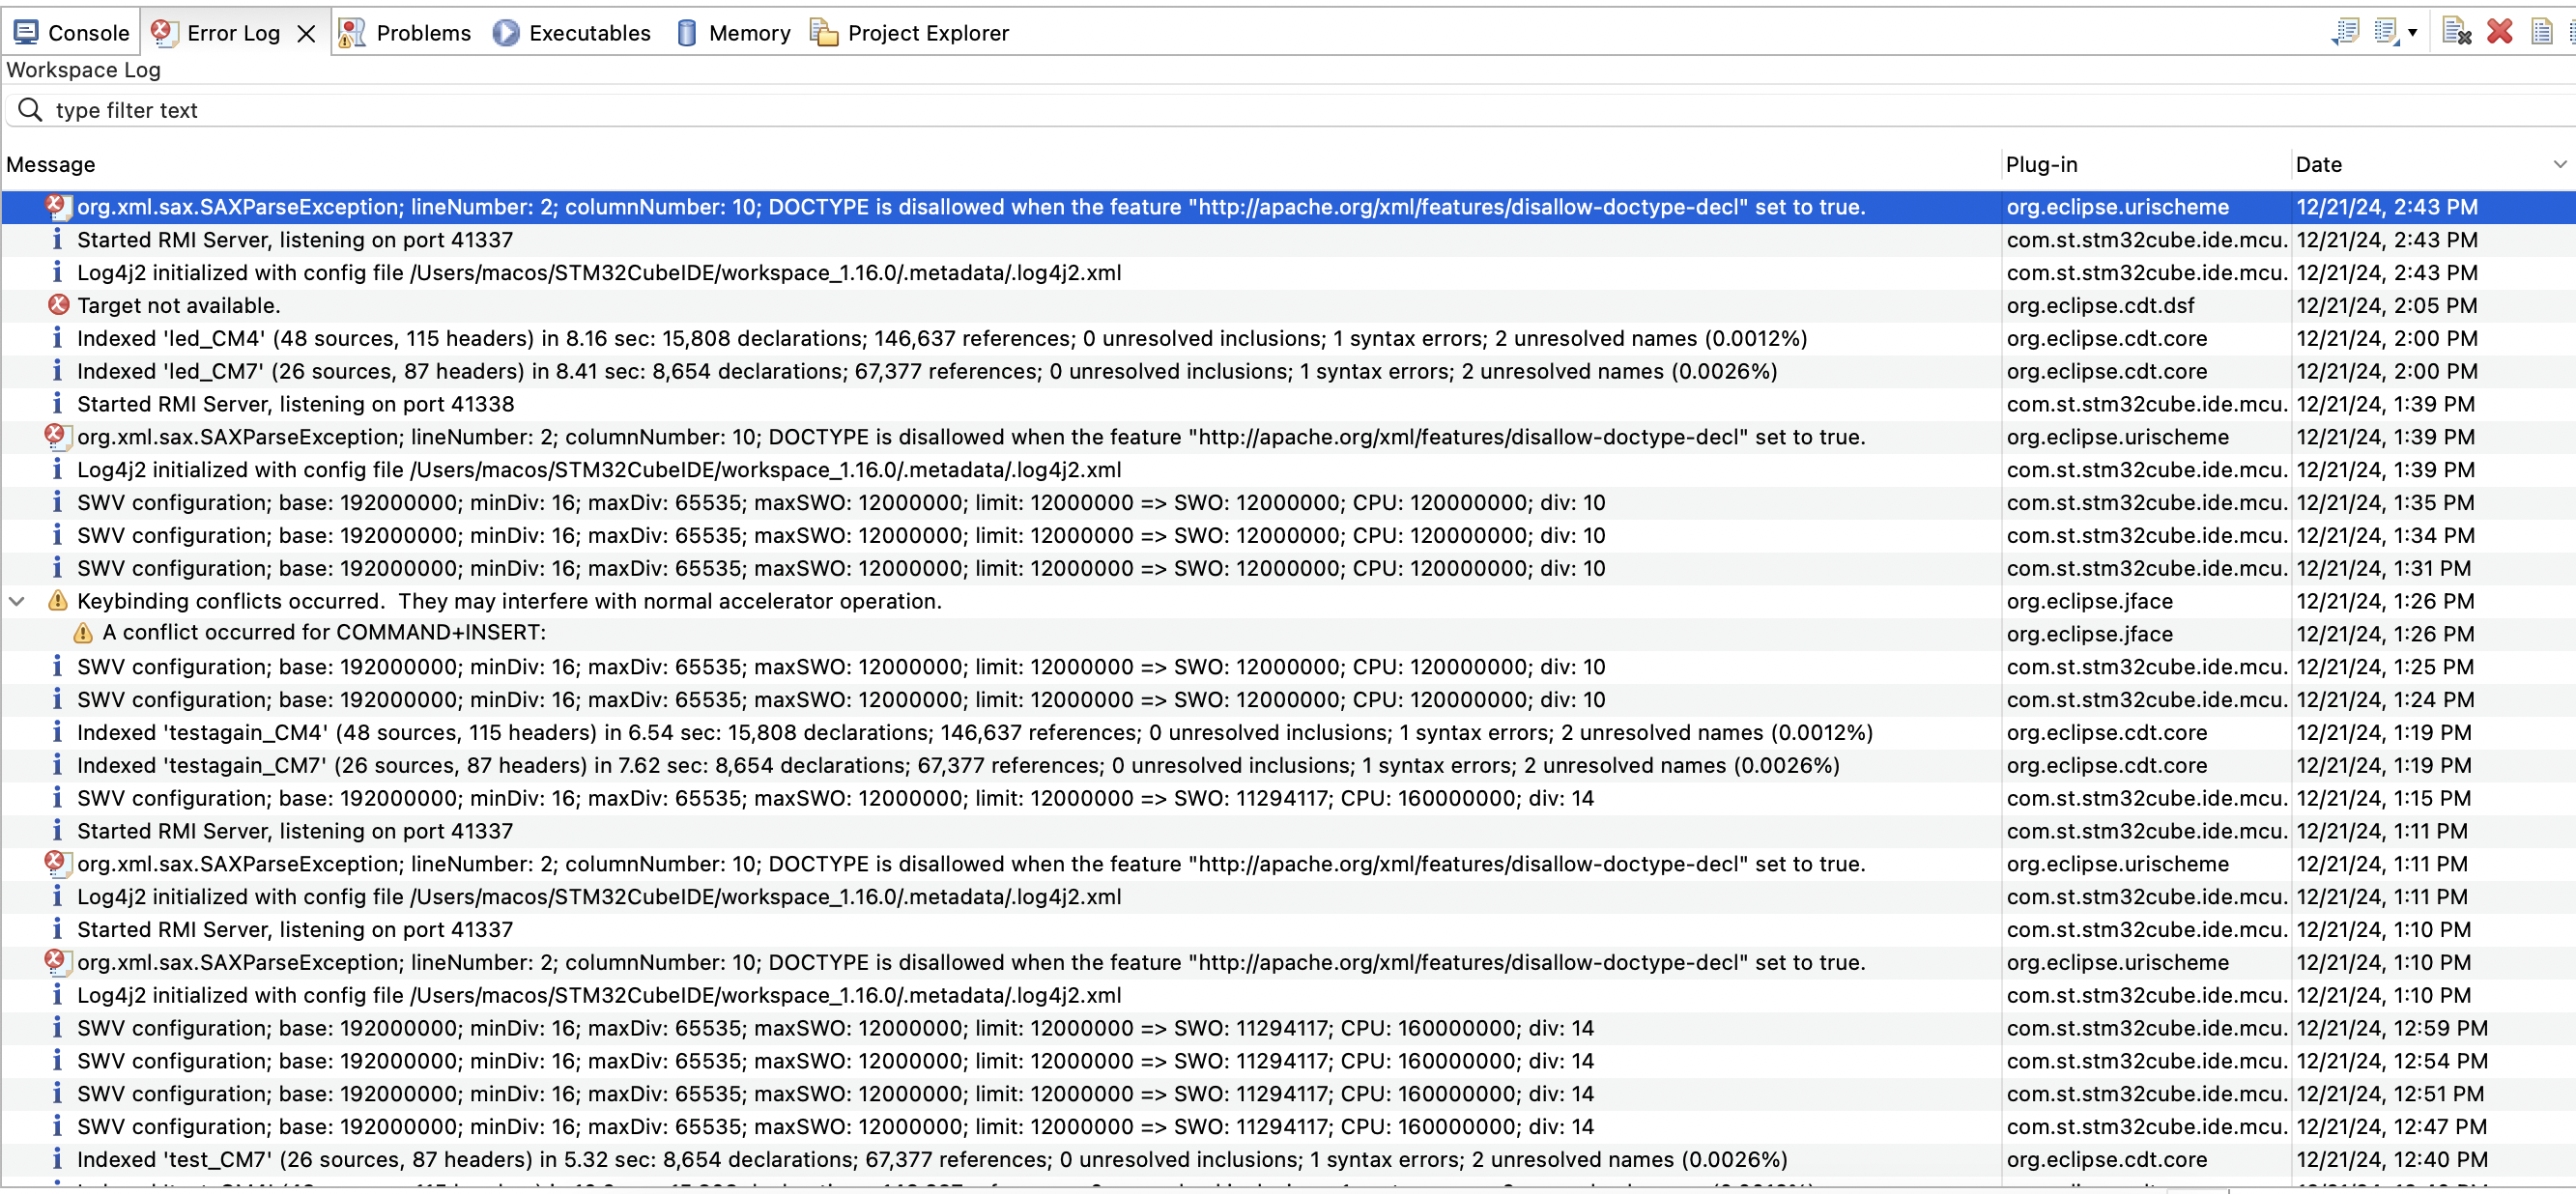
Task: Select the Indexed 'led_CM4' log entry
Action: tap(940, 339)
